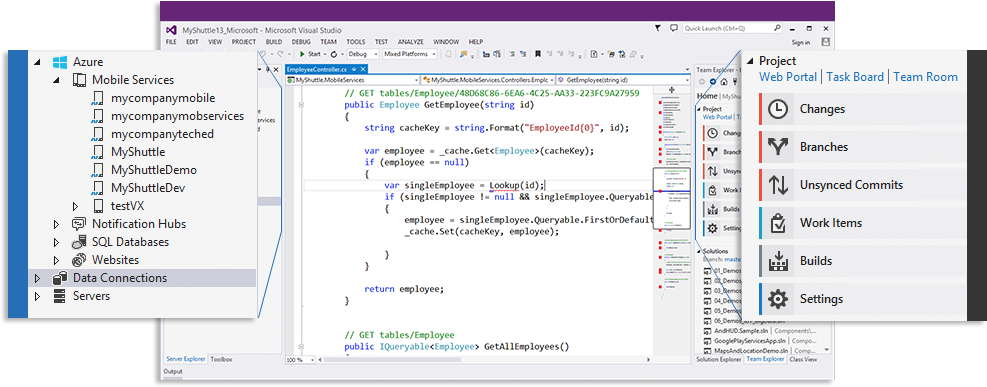Click the Notification Hubs icon
987x387 pixels.
tap(79, 224)
